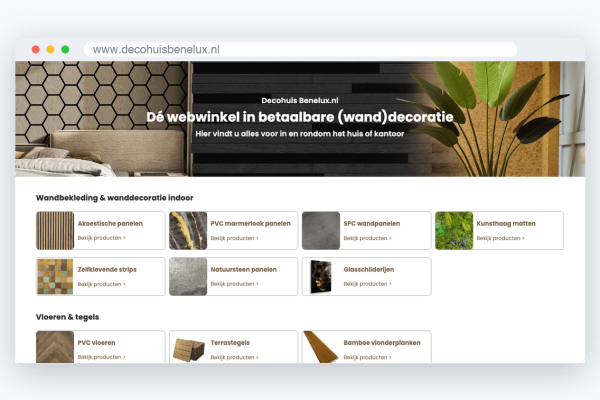This screenshot has width=600, height=400.
Task: Click Bekijk producten under SPC wandpanelen
Action: (x=367, y=238)
